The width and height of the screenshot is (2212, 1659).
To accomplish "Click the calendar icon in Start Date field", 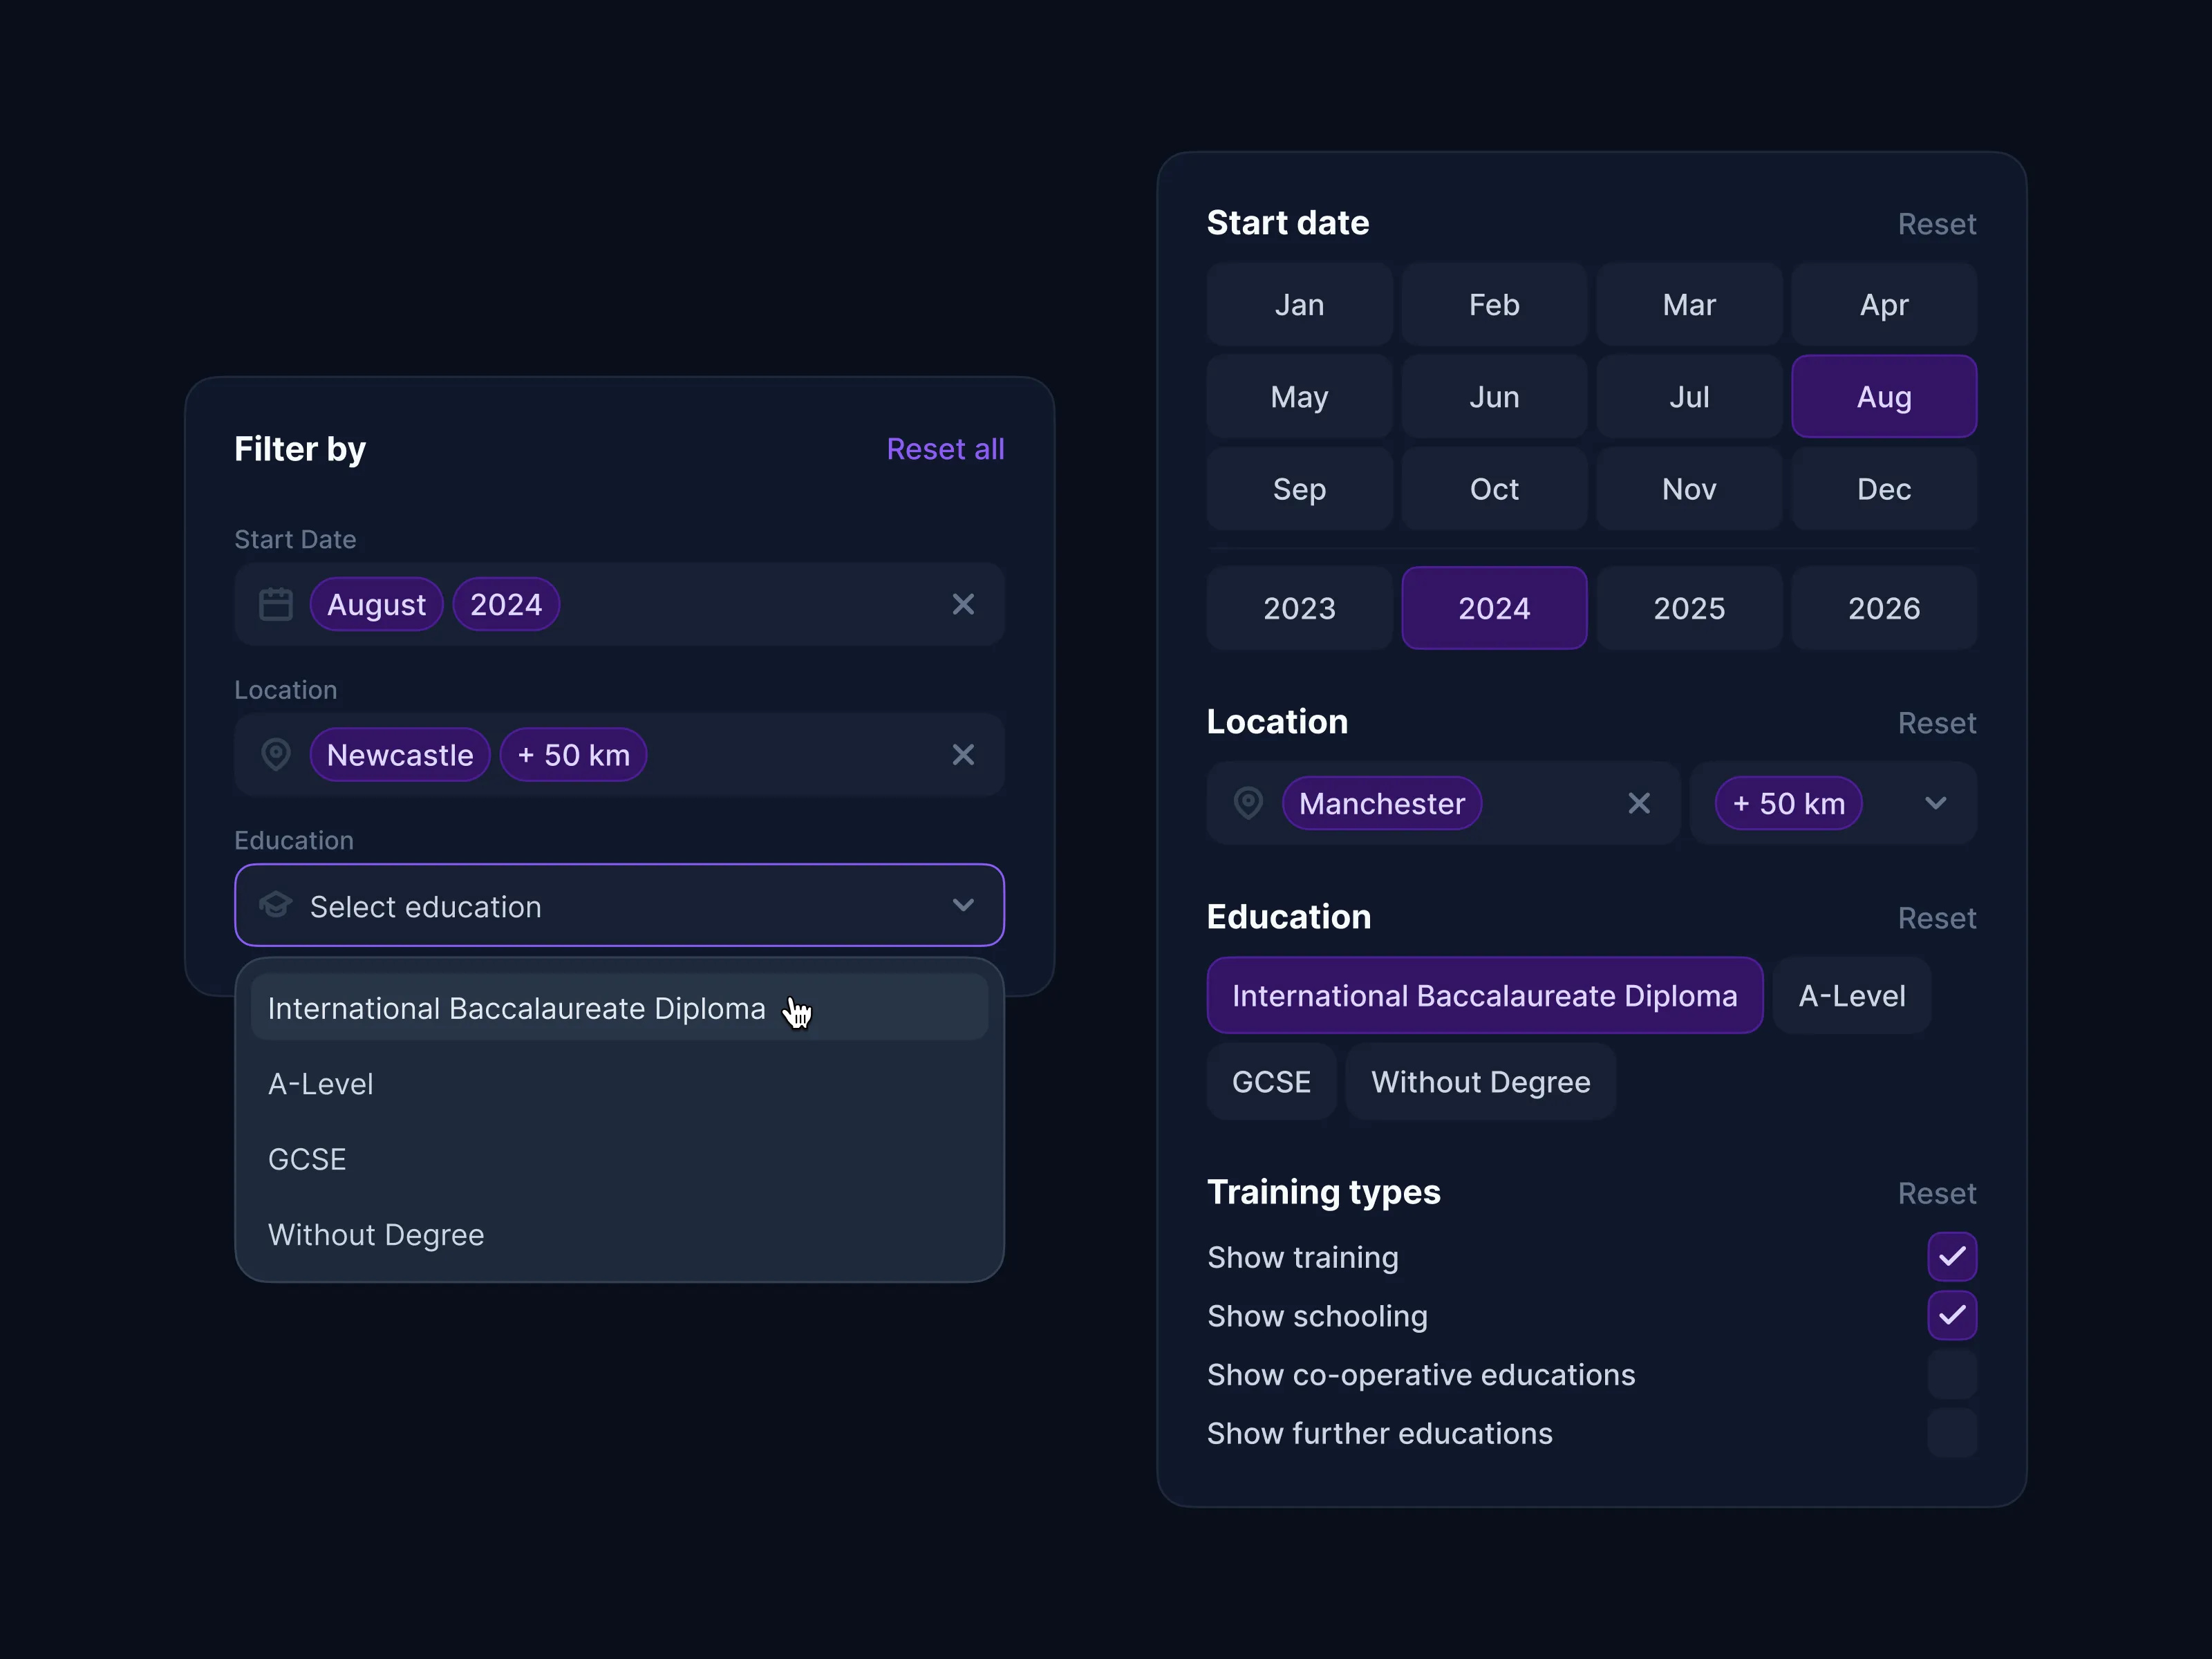I will pyautogui.click(x=276, y=604).
